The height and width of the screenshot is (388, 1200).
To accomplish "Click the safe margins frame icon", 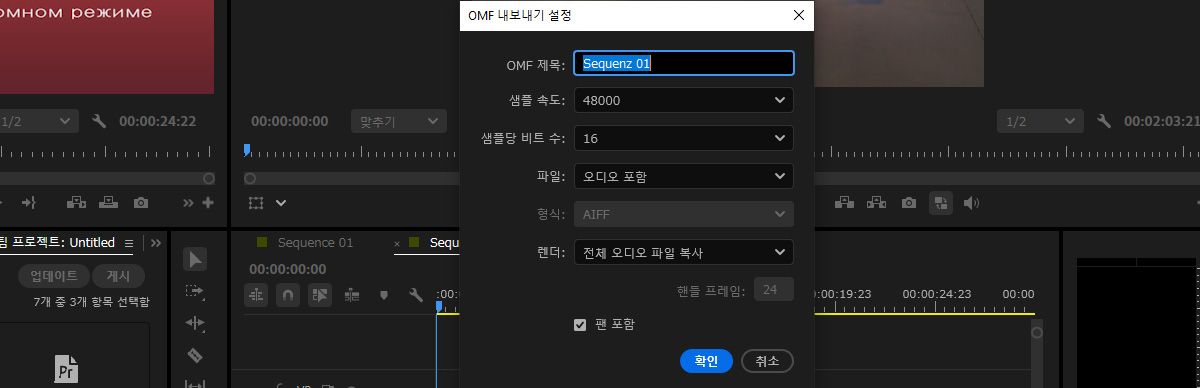I will (x=256, y=202).
